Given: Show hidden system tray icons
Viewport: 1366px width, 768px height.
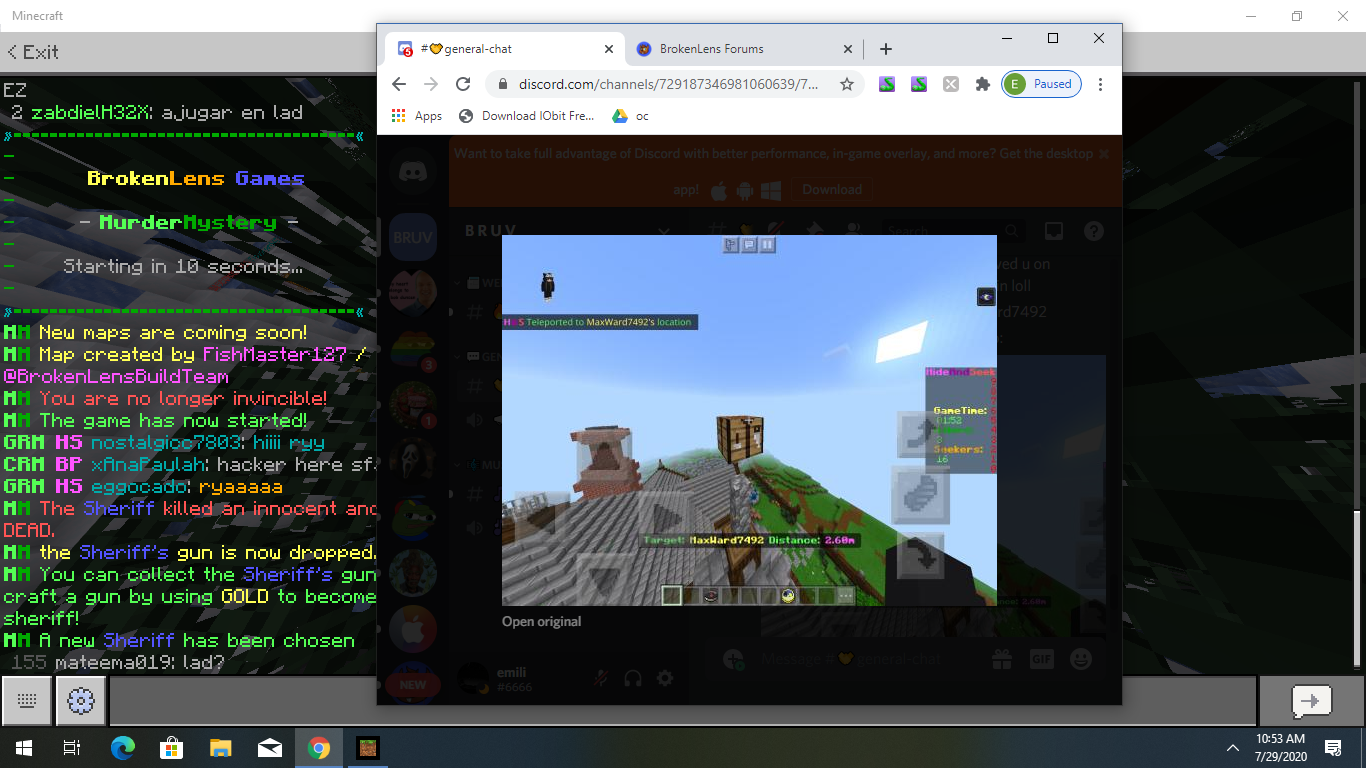Looking at the screenshot, I should point(1232,747).
